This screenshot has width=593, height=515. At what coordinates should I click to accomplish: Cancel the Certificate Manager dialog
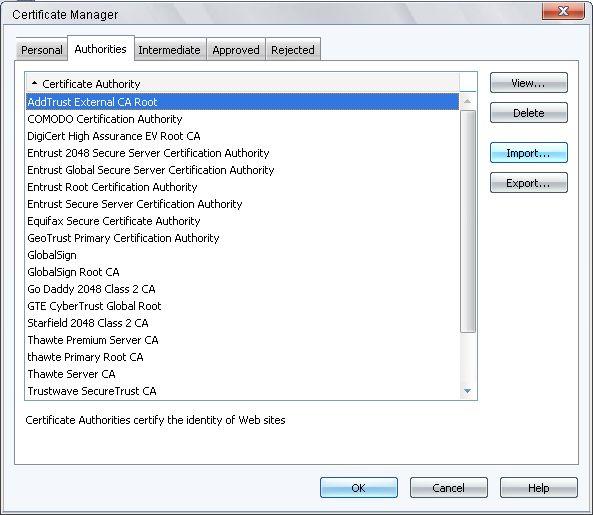449,488
